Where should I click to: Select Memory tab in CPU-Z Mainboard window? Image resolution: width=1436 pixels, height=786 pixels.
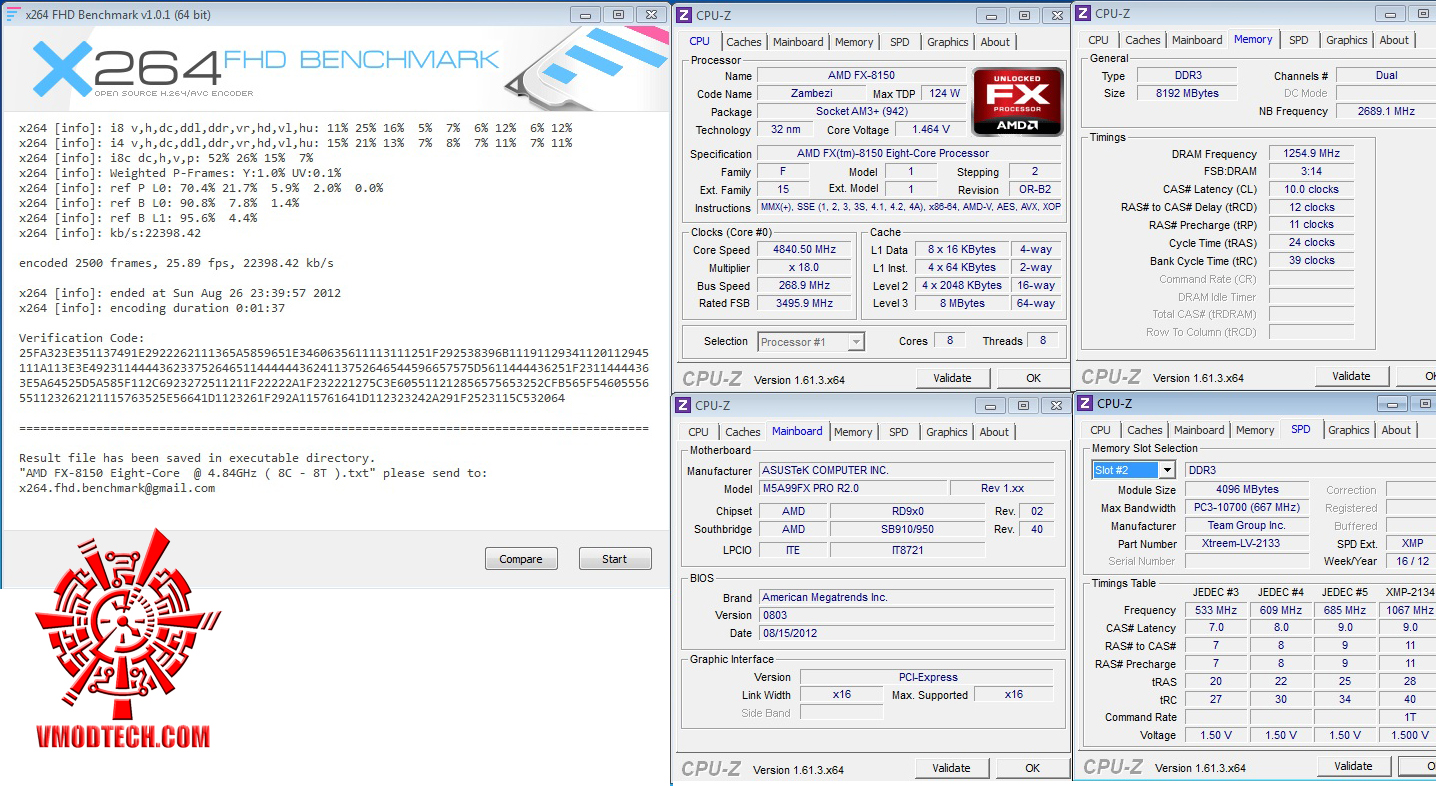coord(853,432)
